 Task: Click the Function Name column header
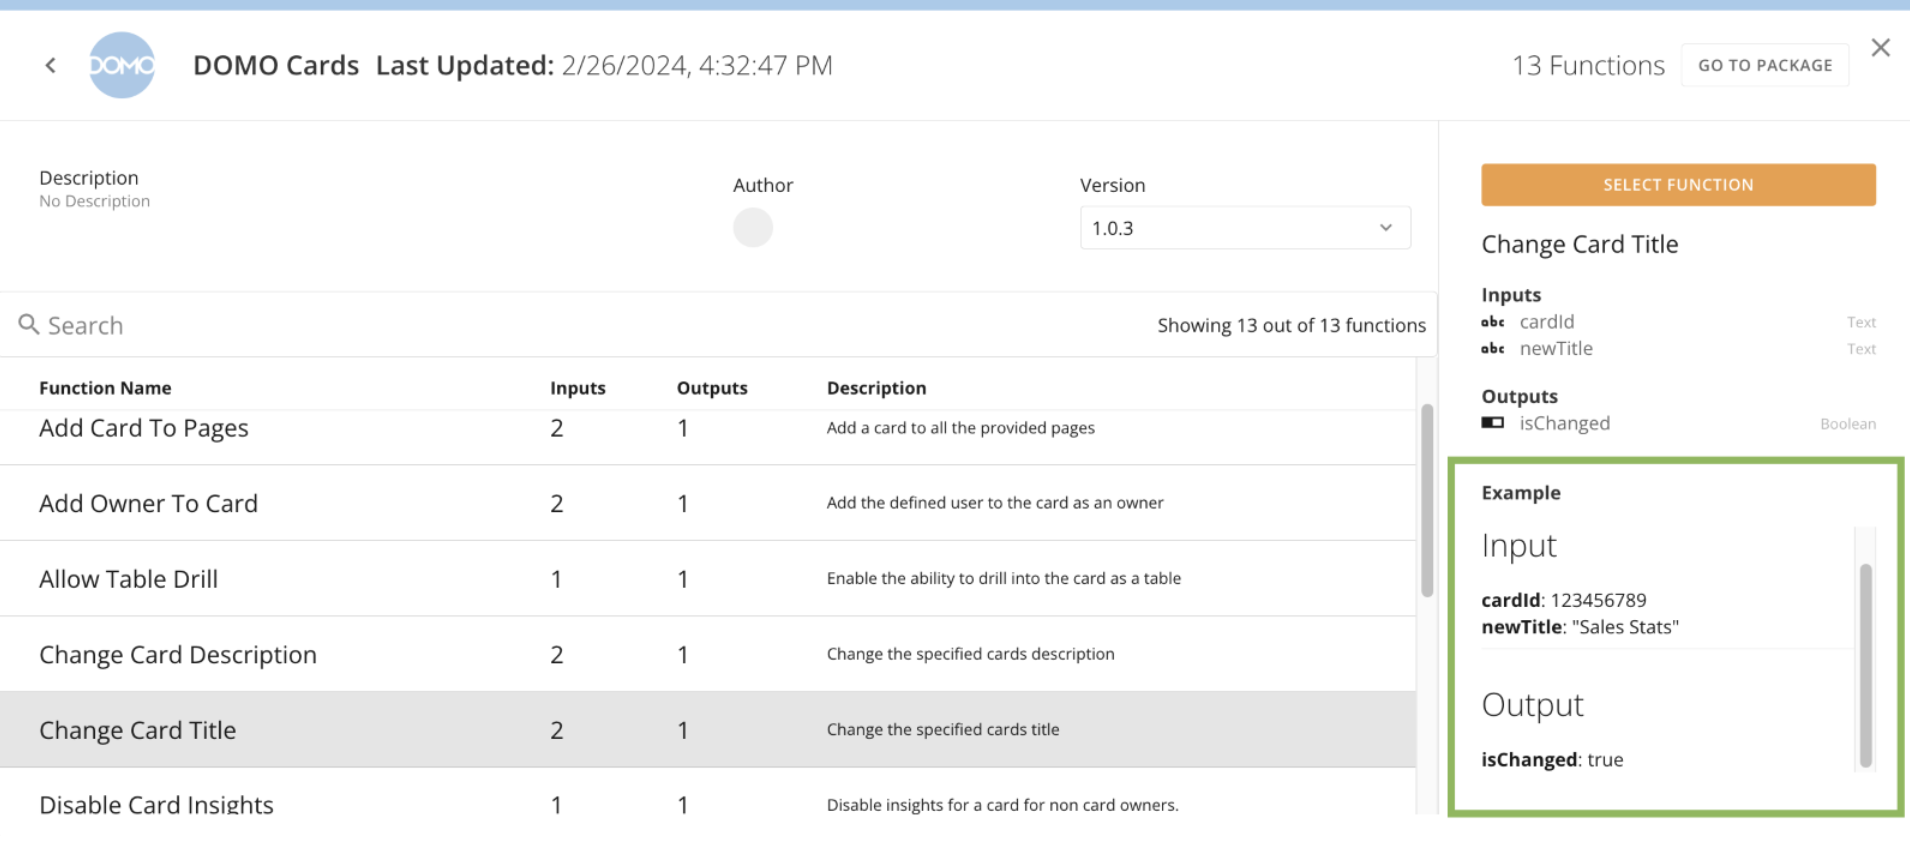[x=105, y=388]
